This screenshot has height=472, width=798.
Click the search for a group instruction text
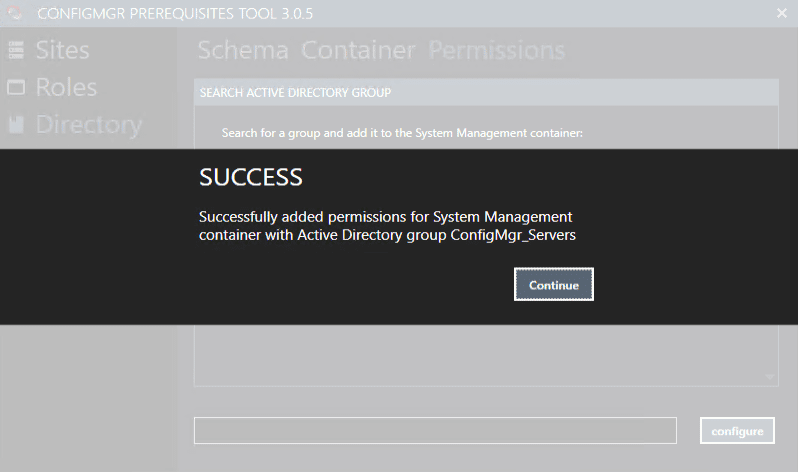point(401,132)
